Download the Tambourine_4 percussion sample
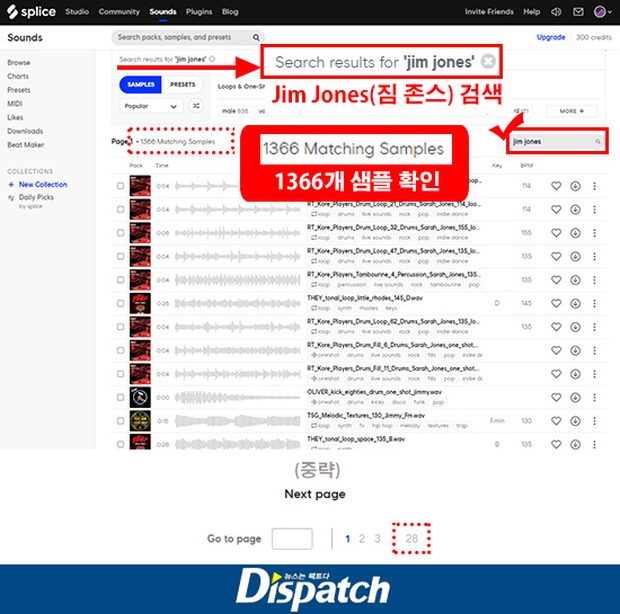 click(x=575, y=280)
